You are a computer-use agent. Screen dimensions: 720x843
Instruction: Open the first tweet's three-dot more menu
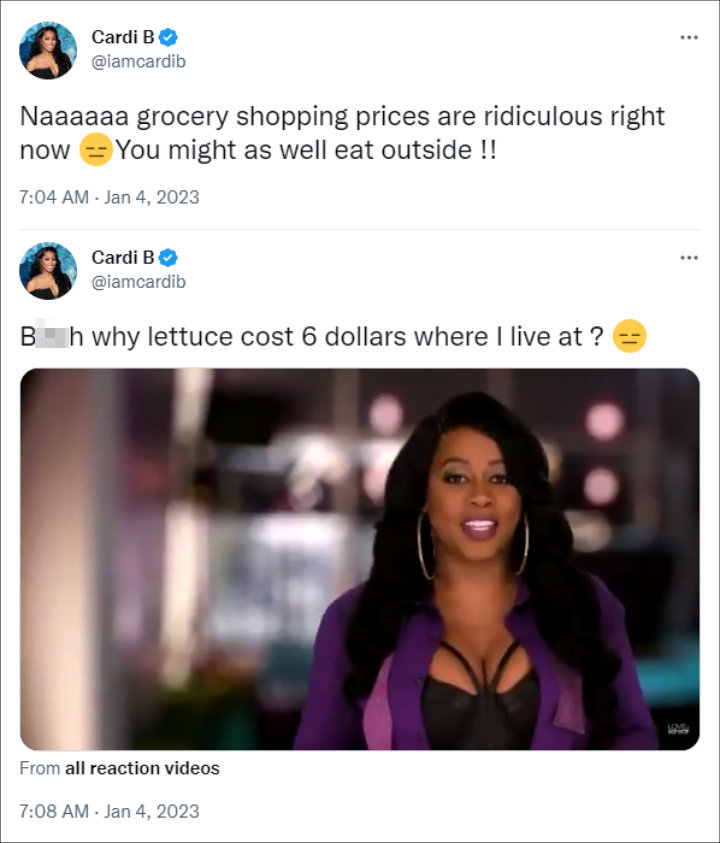(689, 37)
